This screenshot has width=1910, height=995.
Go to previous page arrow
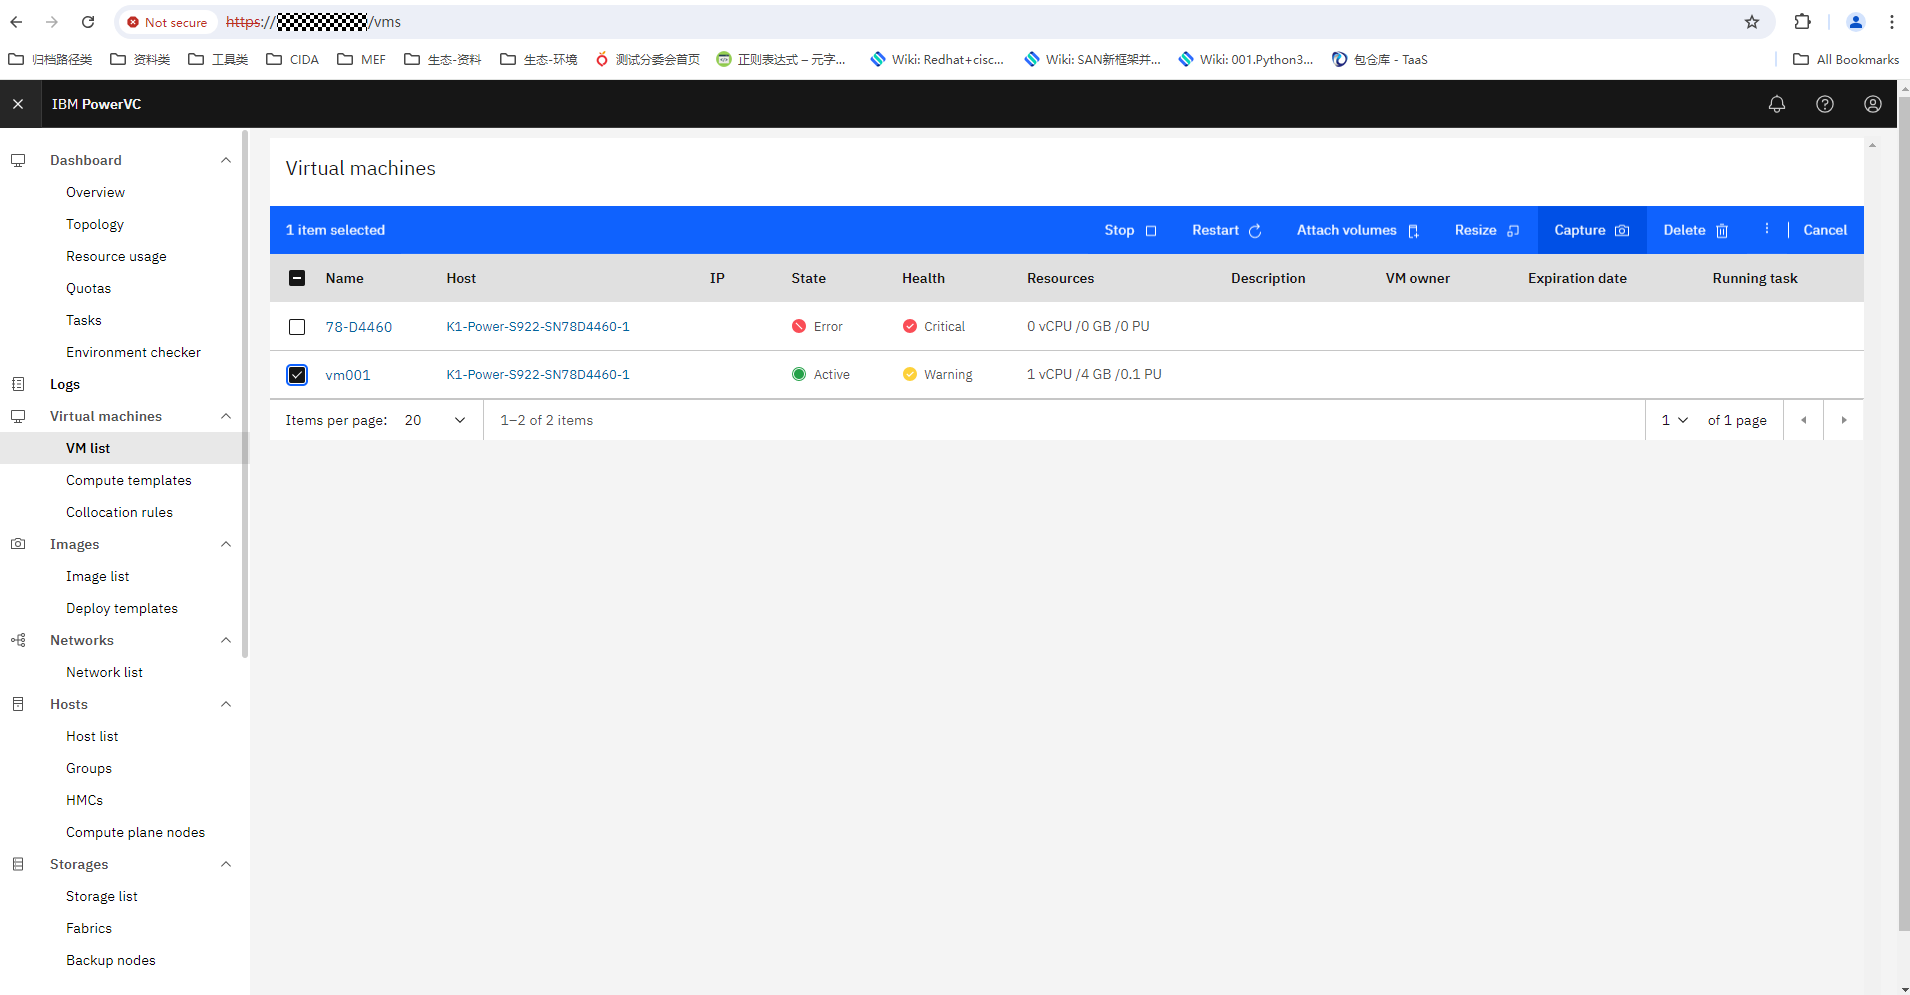(x=1804, y=420)
